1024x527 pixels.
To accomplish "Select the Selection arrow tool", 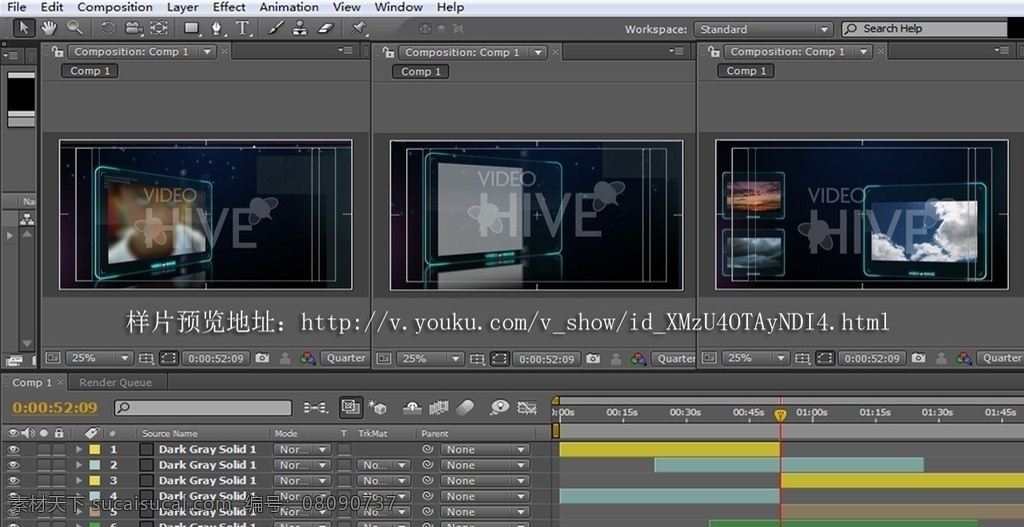I will tap(24, 28).
